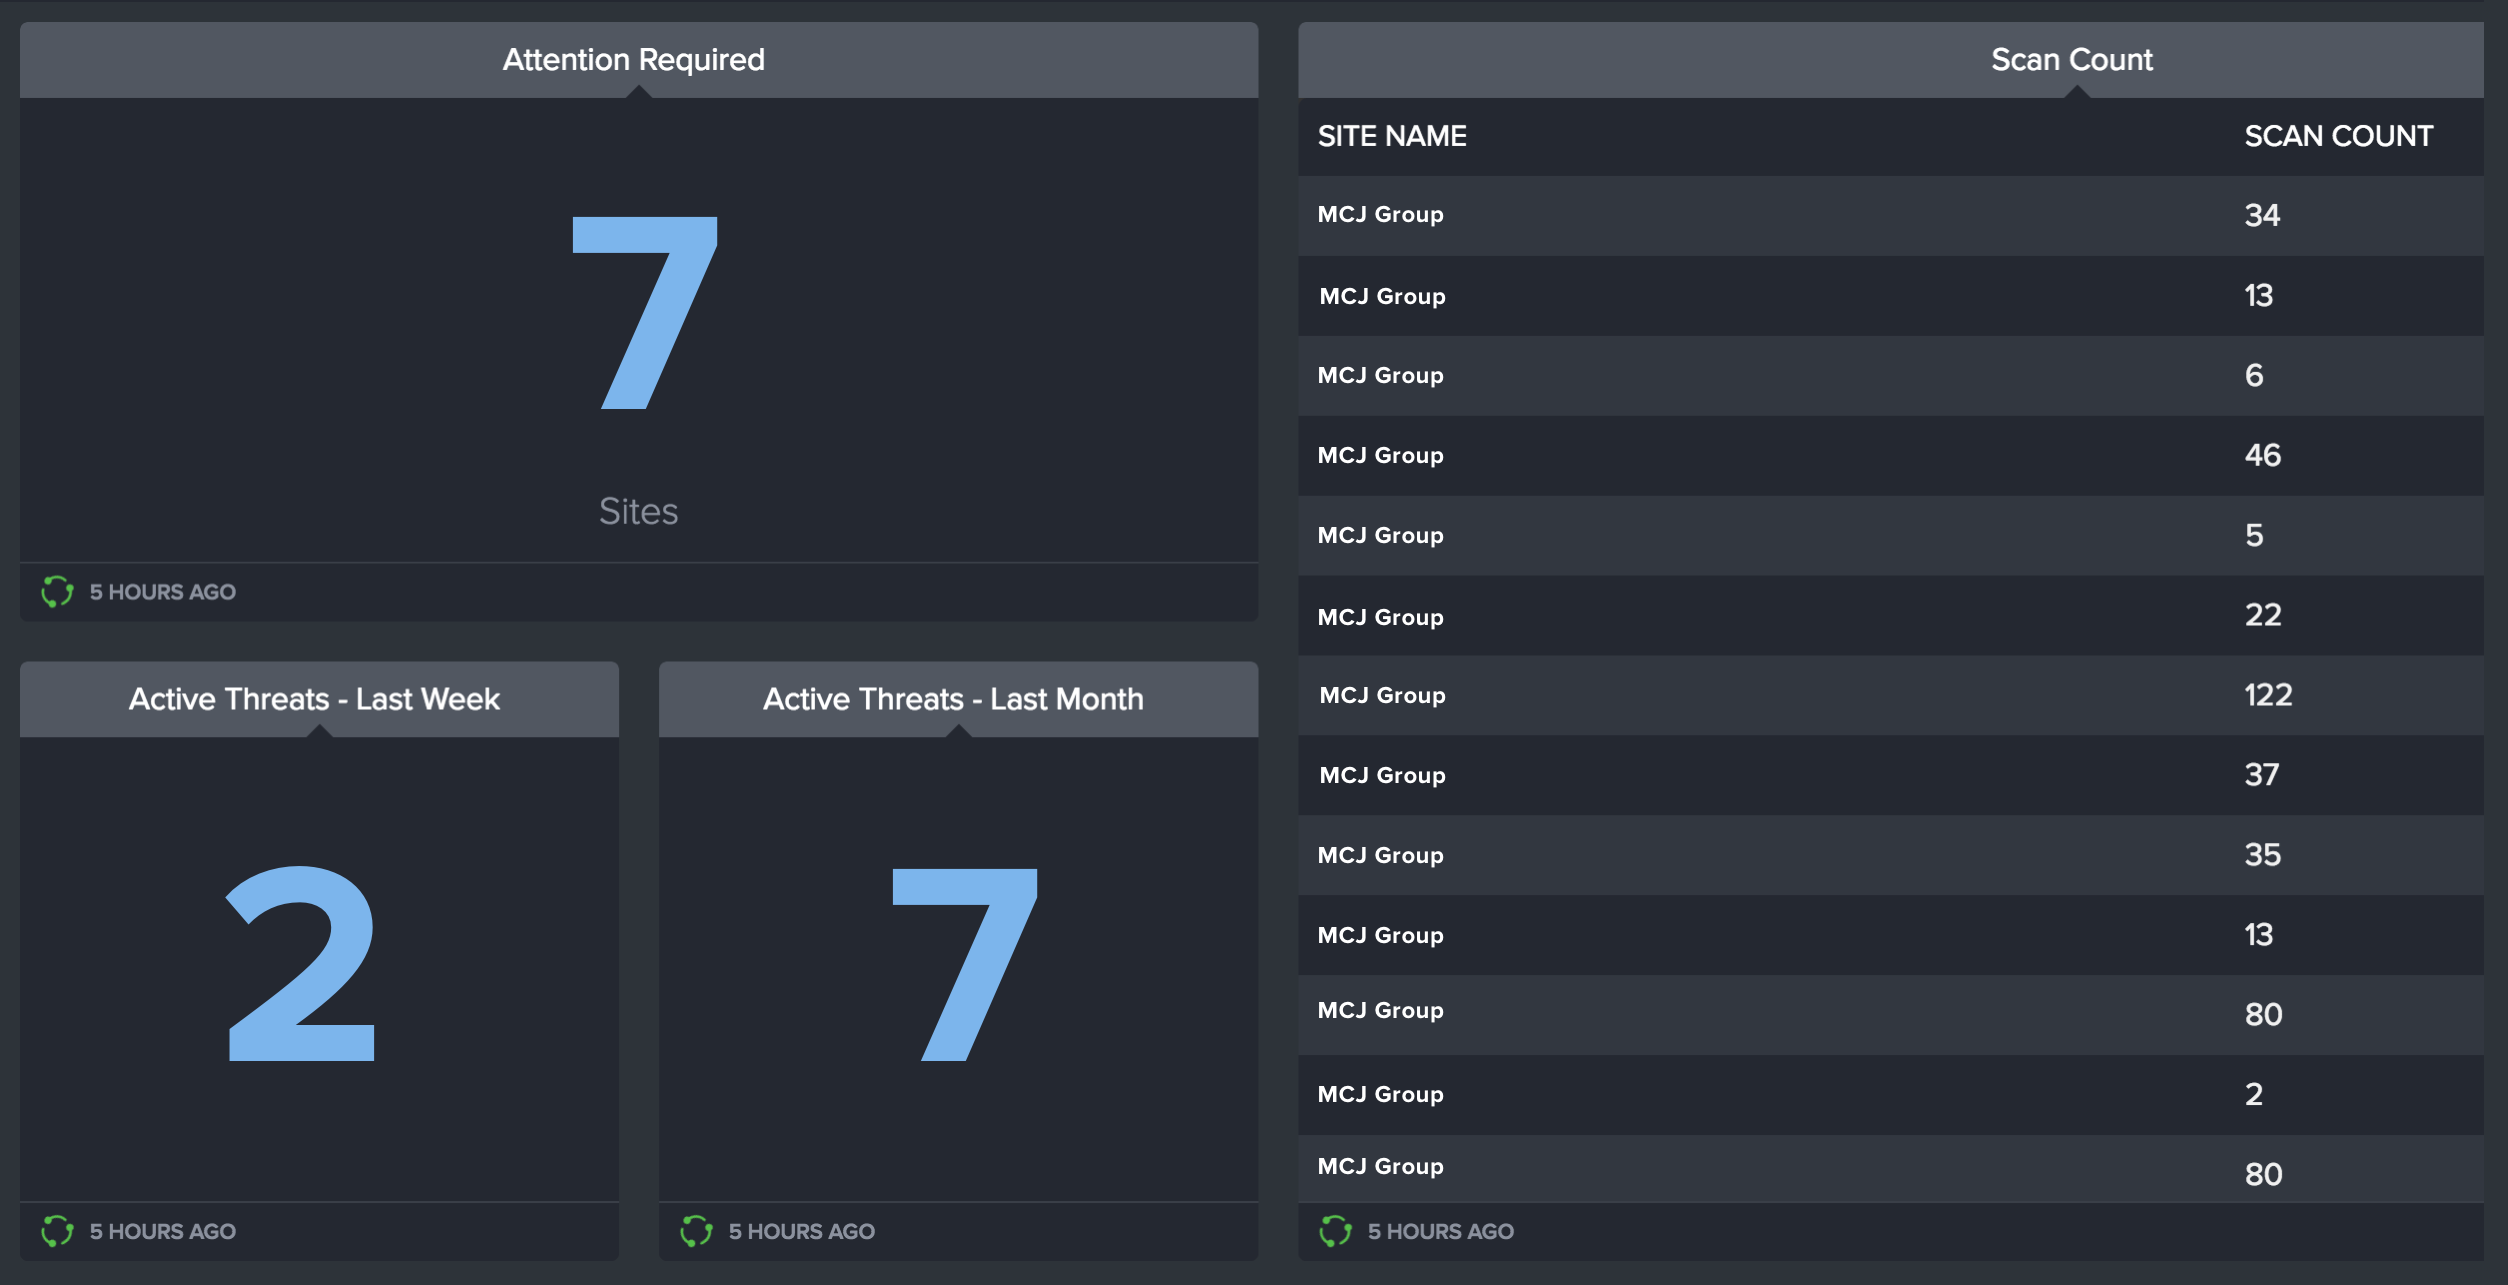Select Active Threats - Last Month header
2508x1285 pixels.
tap(958, 699)
